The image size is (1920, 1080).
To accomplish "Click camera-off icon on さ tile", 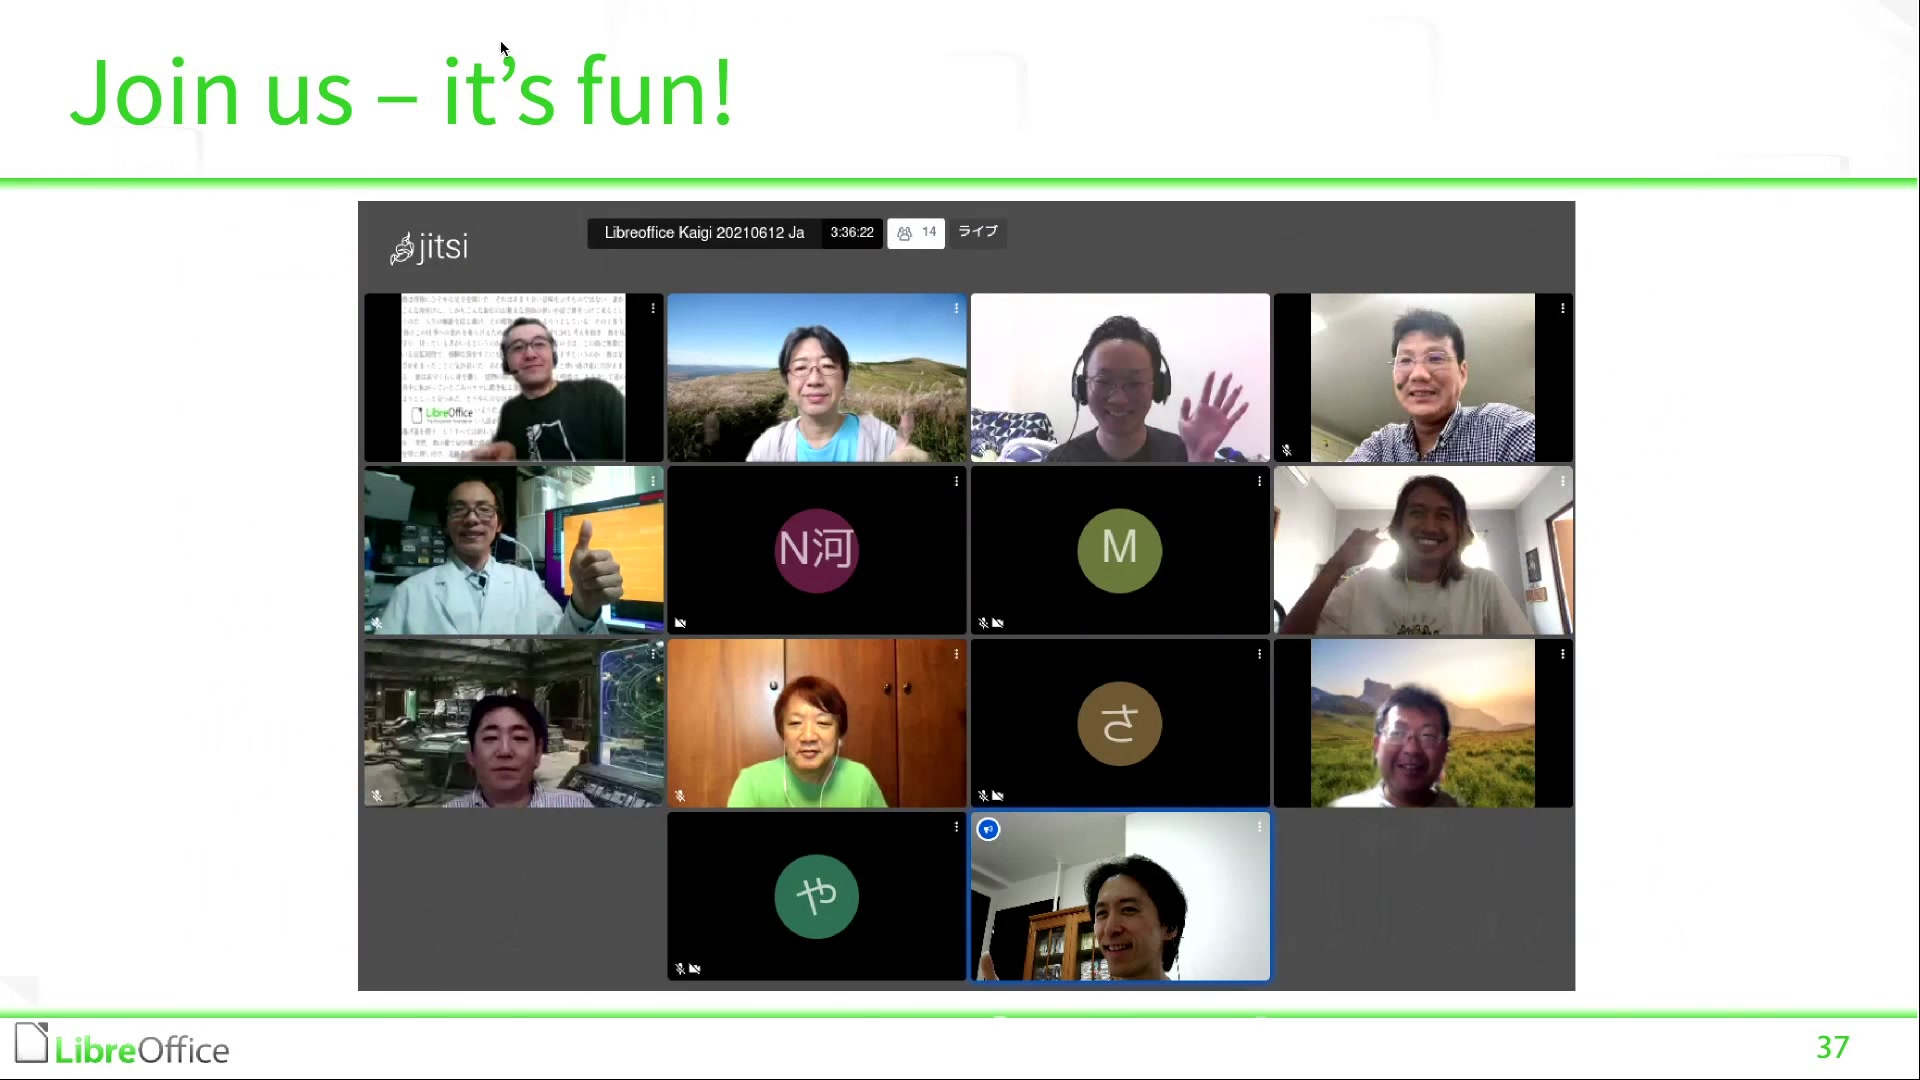I will [998, 796].
